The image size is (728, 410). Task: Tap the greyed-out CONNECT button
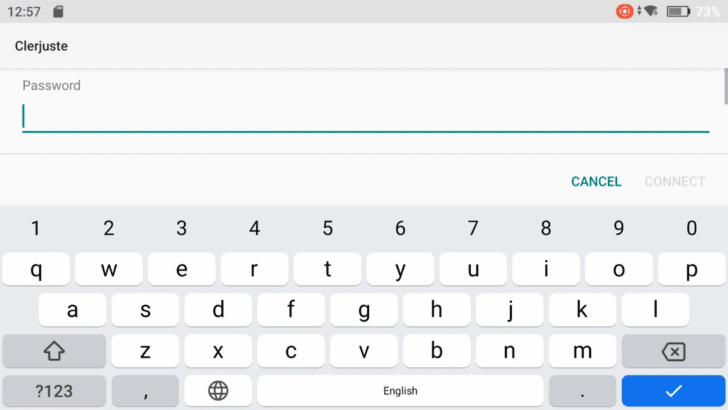click(x=675, y=182)
